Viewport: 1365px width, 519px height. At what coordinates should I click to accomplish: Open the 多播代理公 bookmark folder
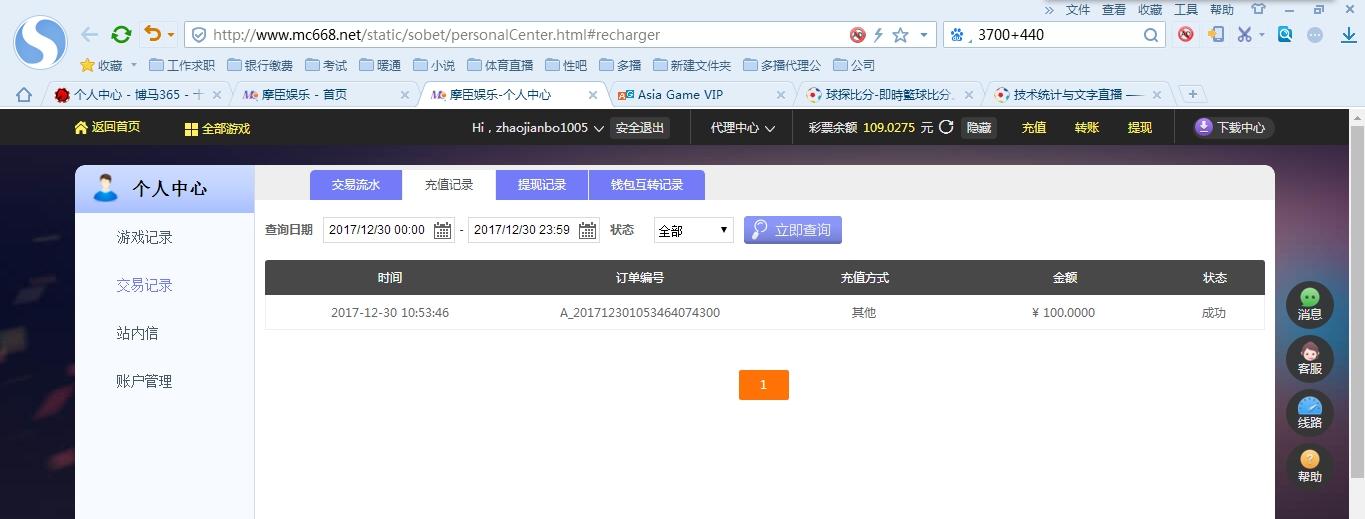781,65
